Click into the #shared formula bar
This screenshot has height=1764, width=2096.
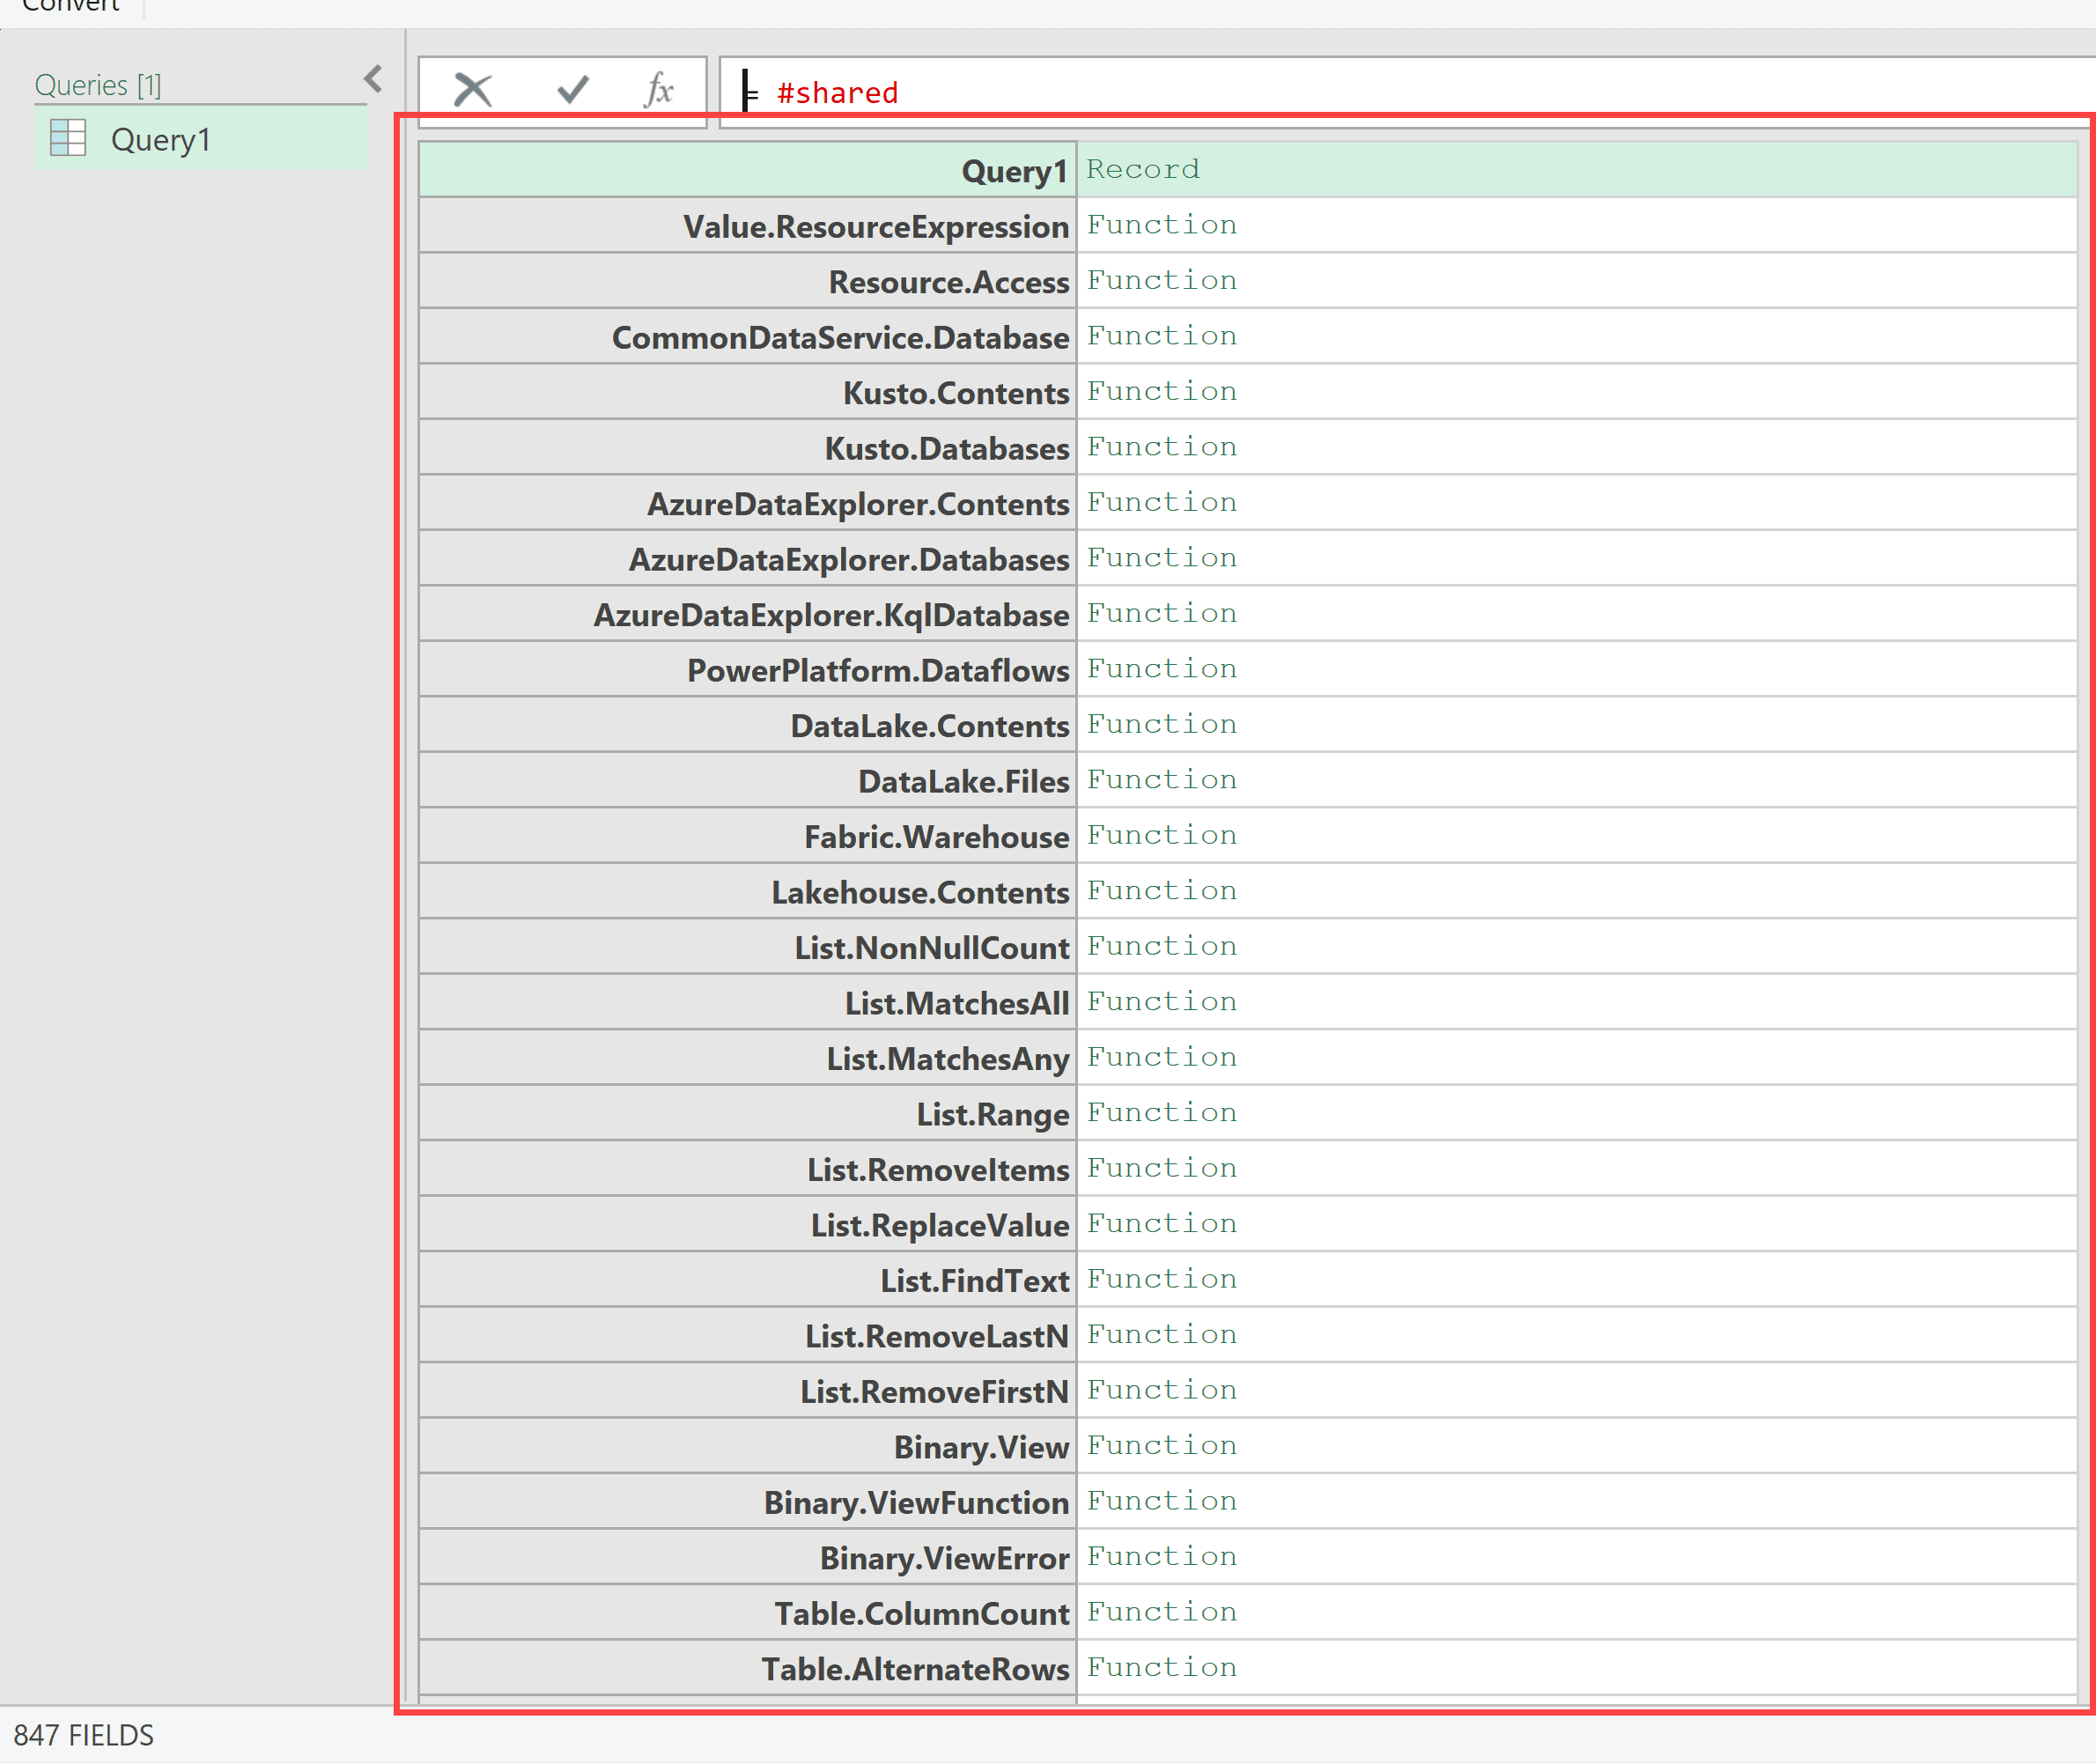pyautogui.click(x=1406, y=92)
